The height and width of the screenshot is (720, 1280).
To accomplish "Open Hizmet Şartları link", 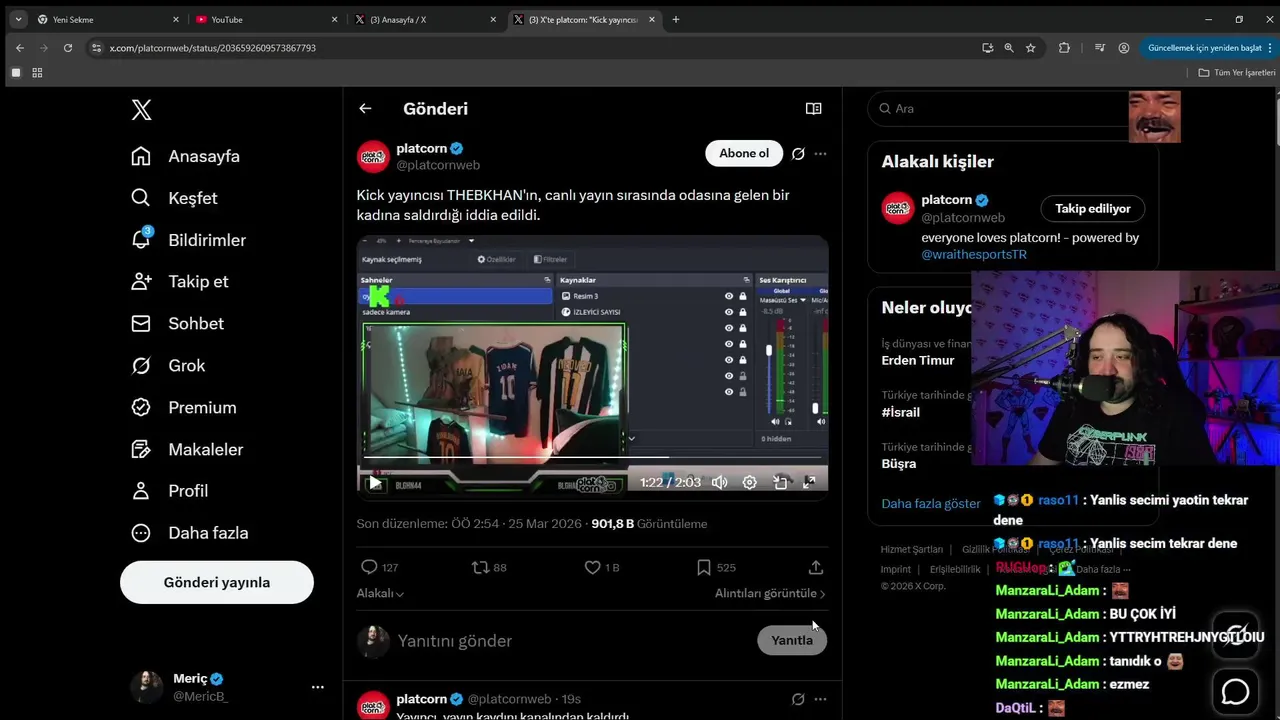I will (x=911, y=549).
